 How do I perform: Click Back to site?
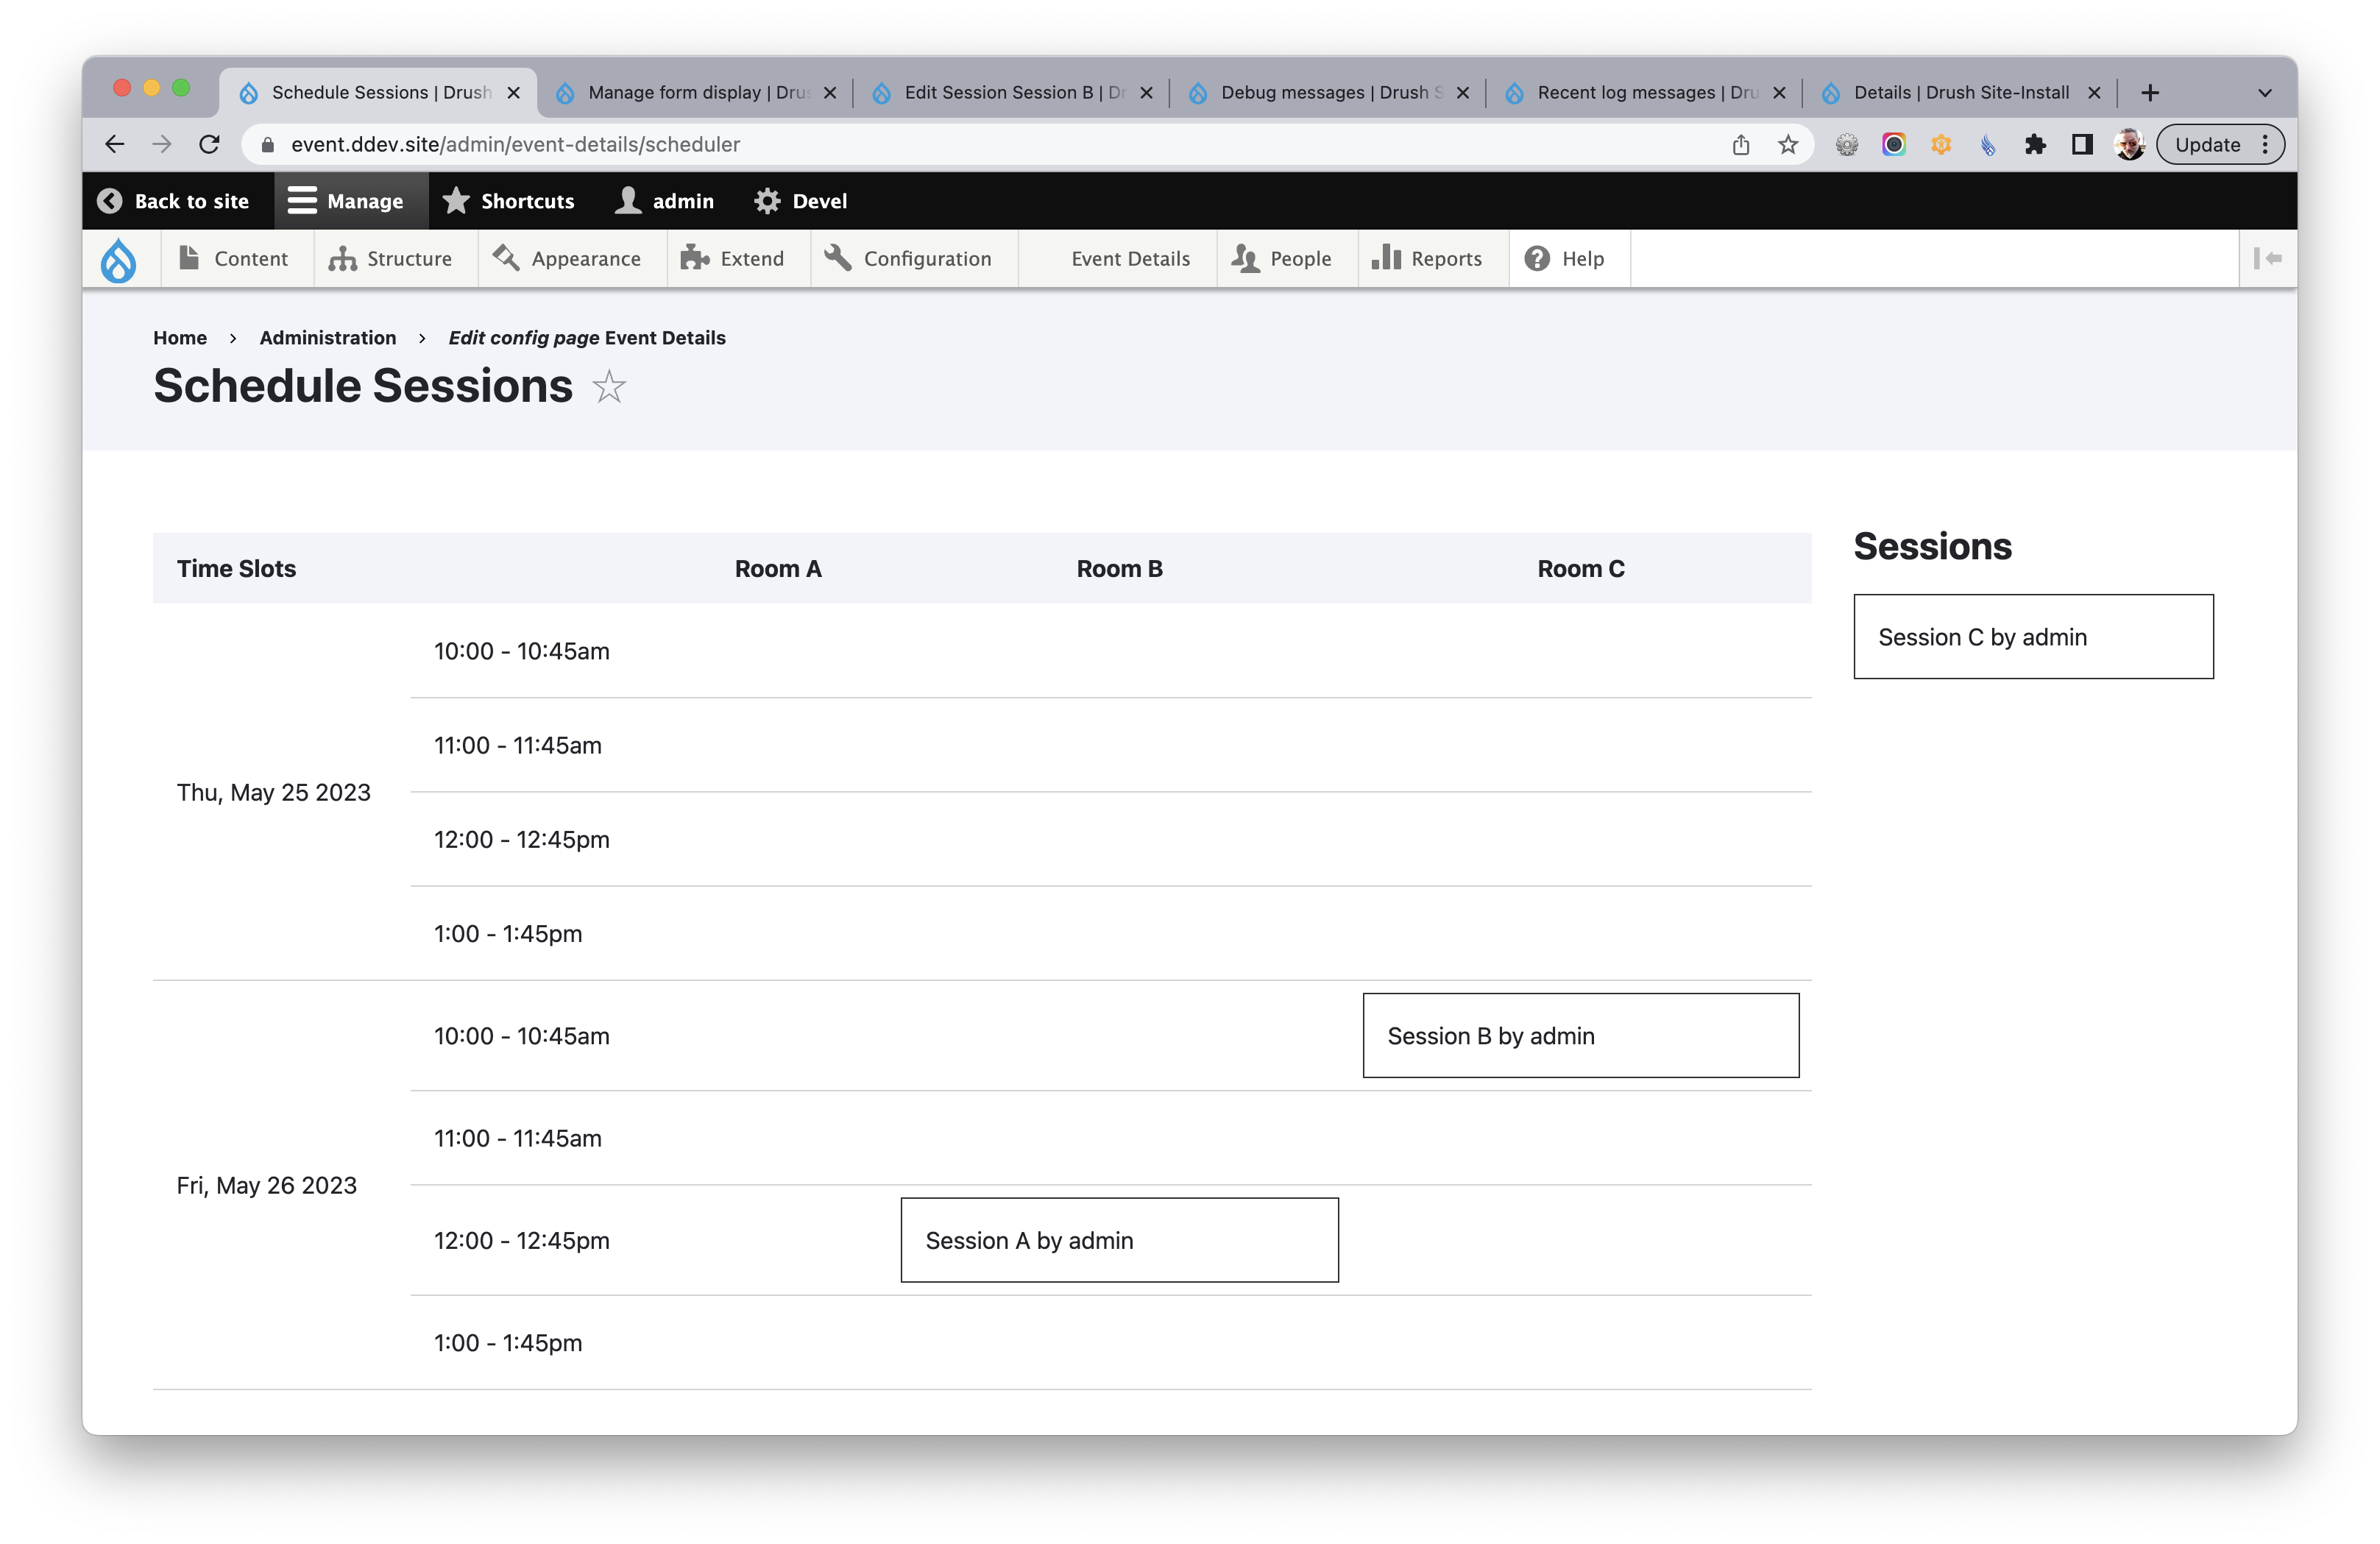click(x=176, y=200)
